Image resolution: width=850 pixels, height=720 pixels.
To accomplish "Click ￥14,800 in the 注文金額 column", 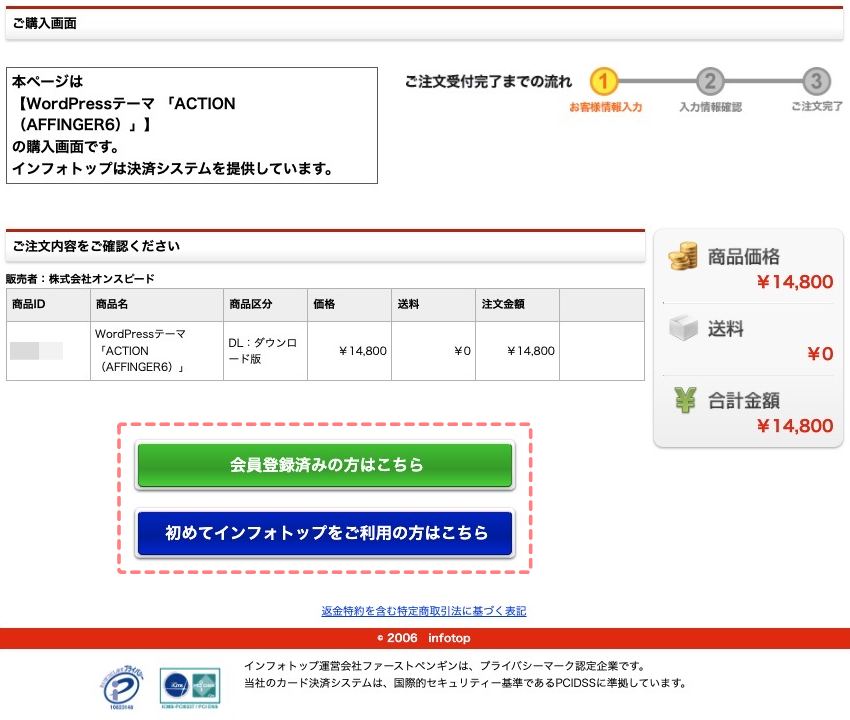I will [531, 351].
